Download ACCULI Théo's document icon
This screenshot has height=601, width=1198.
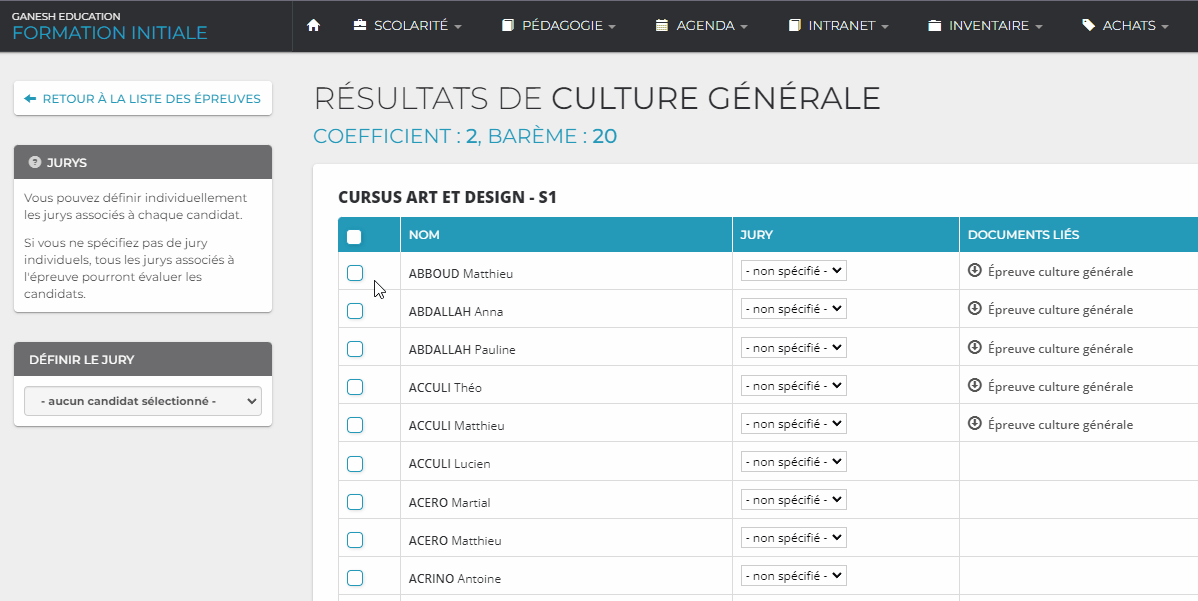[974, 386]
